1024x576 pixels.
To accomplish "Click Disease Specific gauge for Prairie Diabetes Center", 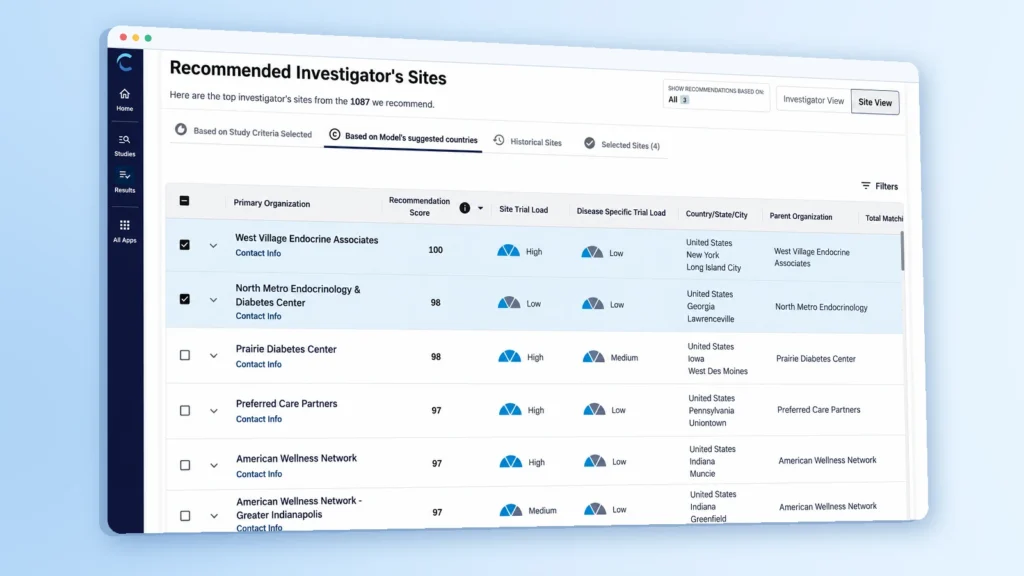I will pos(594,357).
